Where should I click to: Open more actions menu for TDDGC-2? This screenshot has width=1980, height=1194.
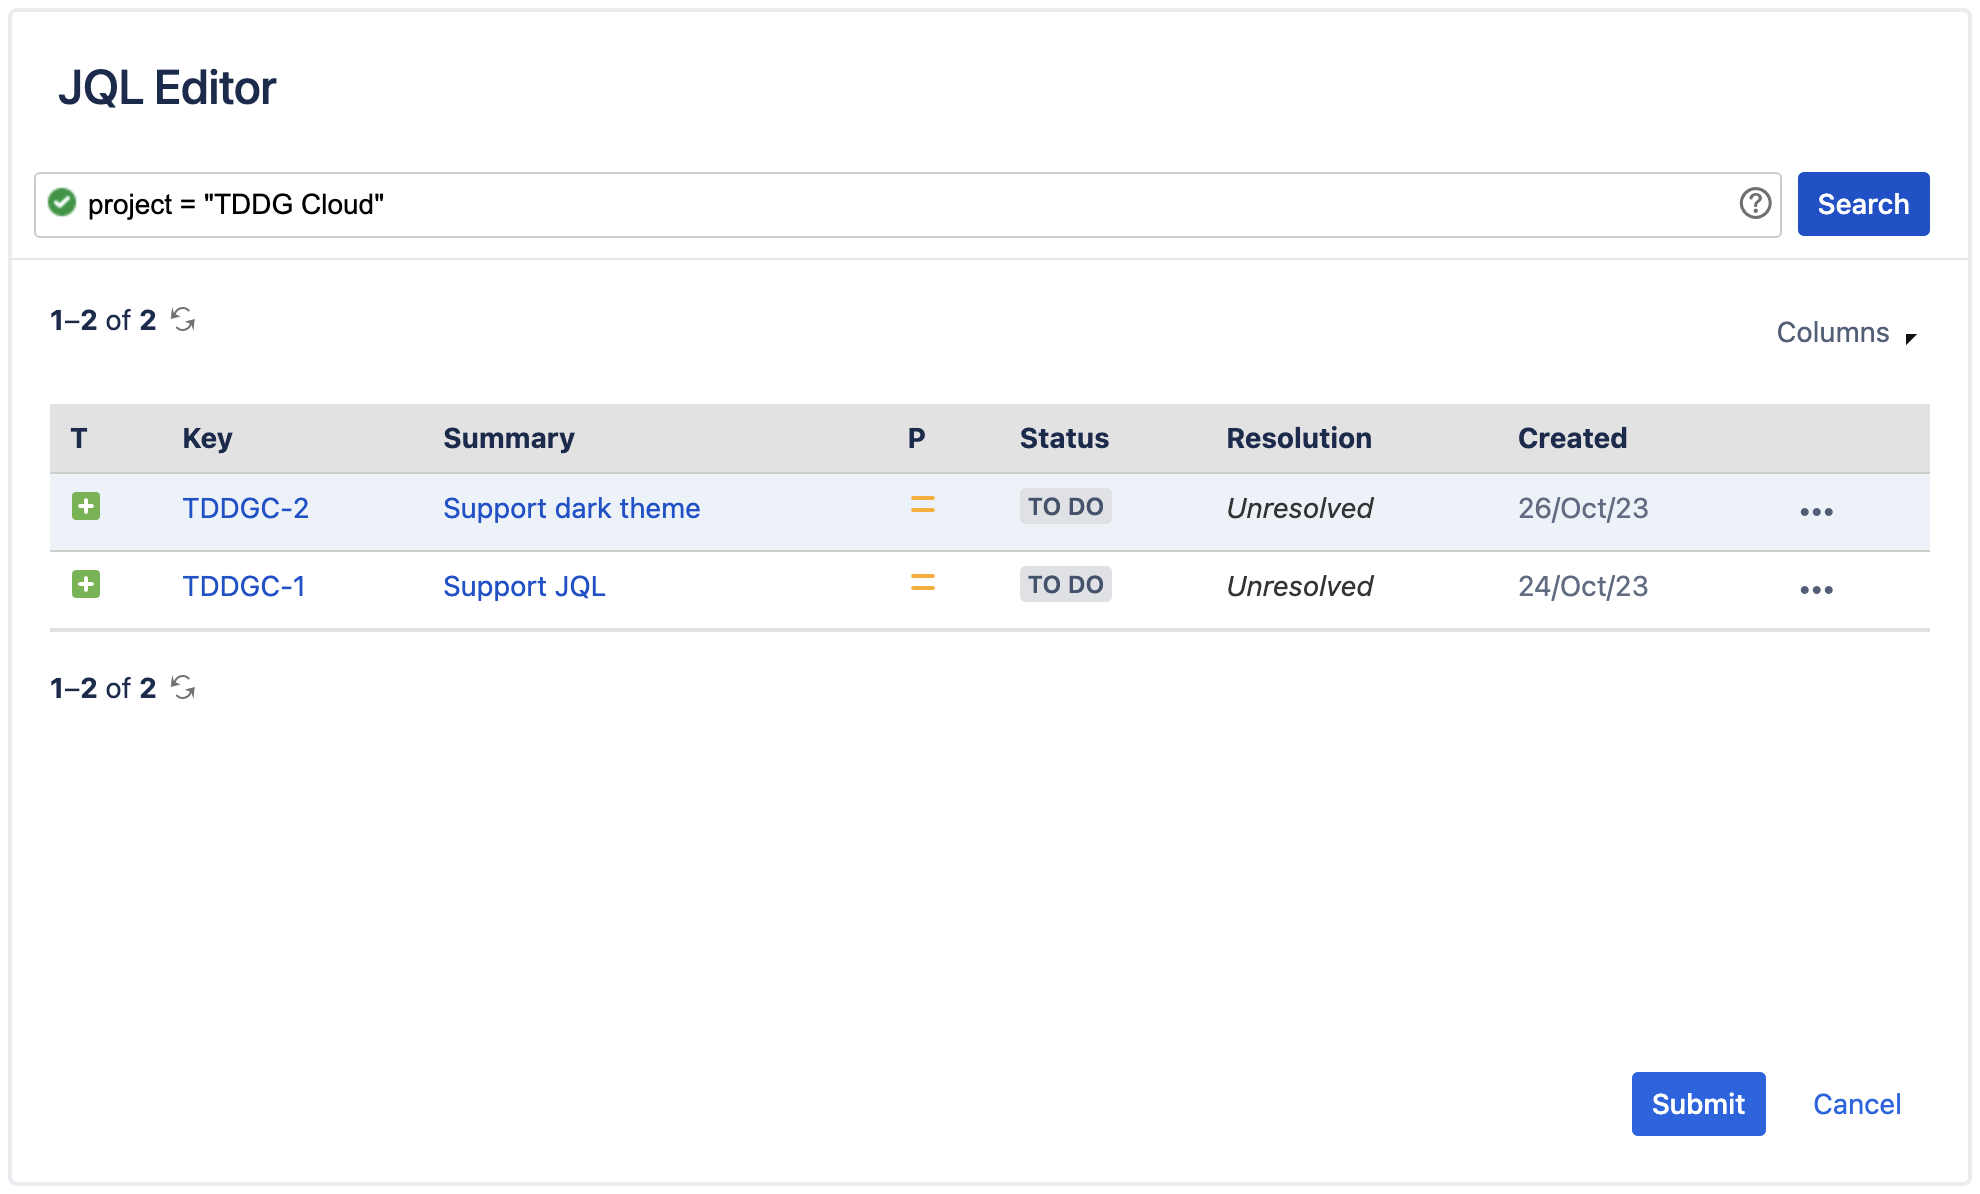click(x=1816, y=512)
